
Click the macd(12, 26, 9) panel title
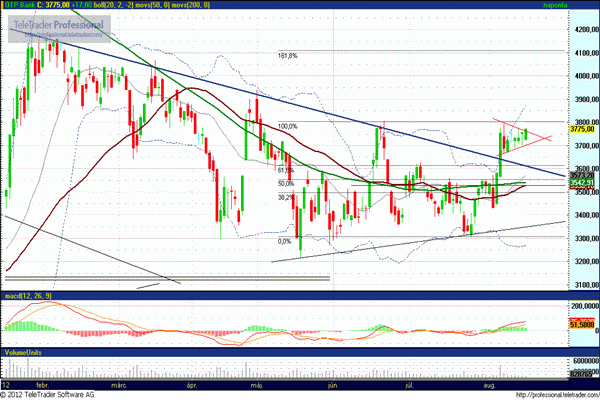pyautogui.click(x=27, y=298)
